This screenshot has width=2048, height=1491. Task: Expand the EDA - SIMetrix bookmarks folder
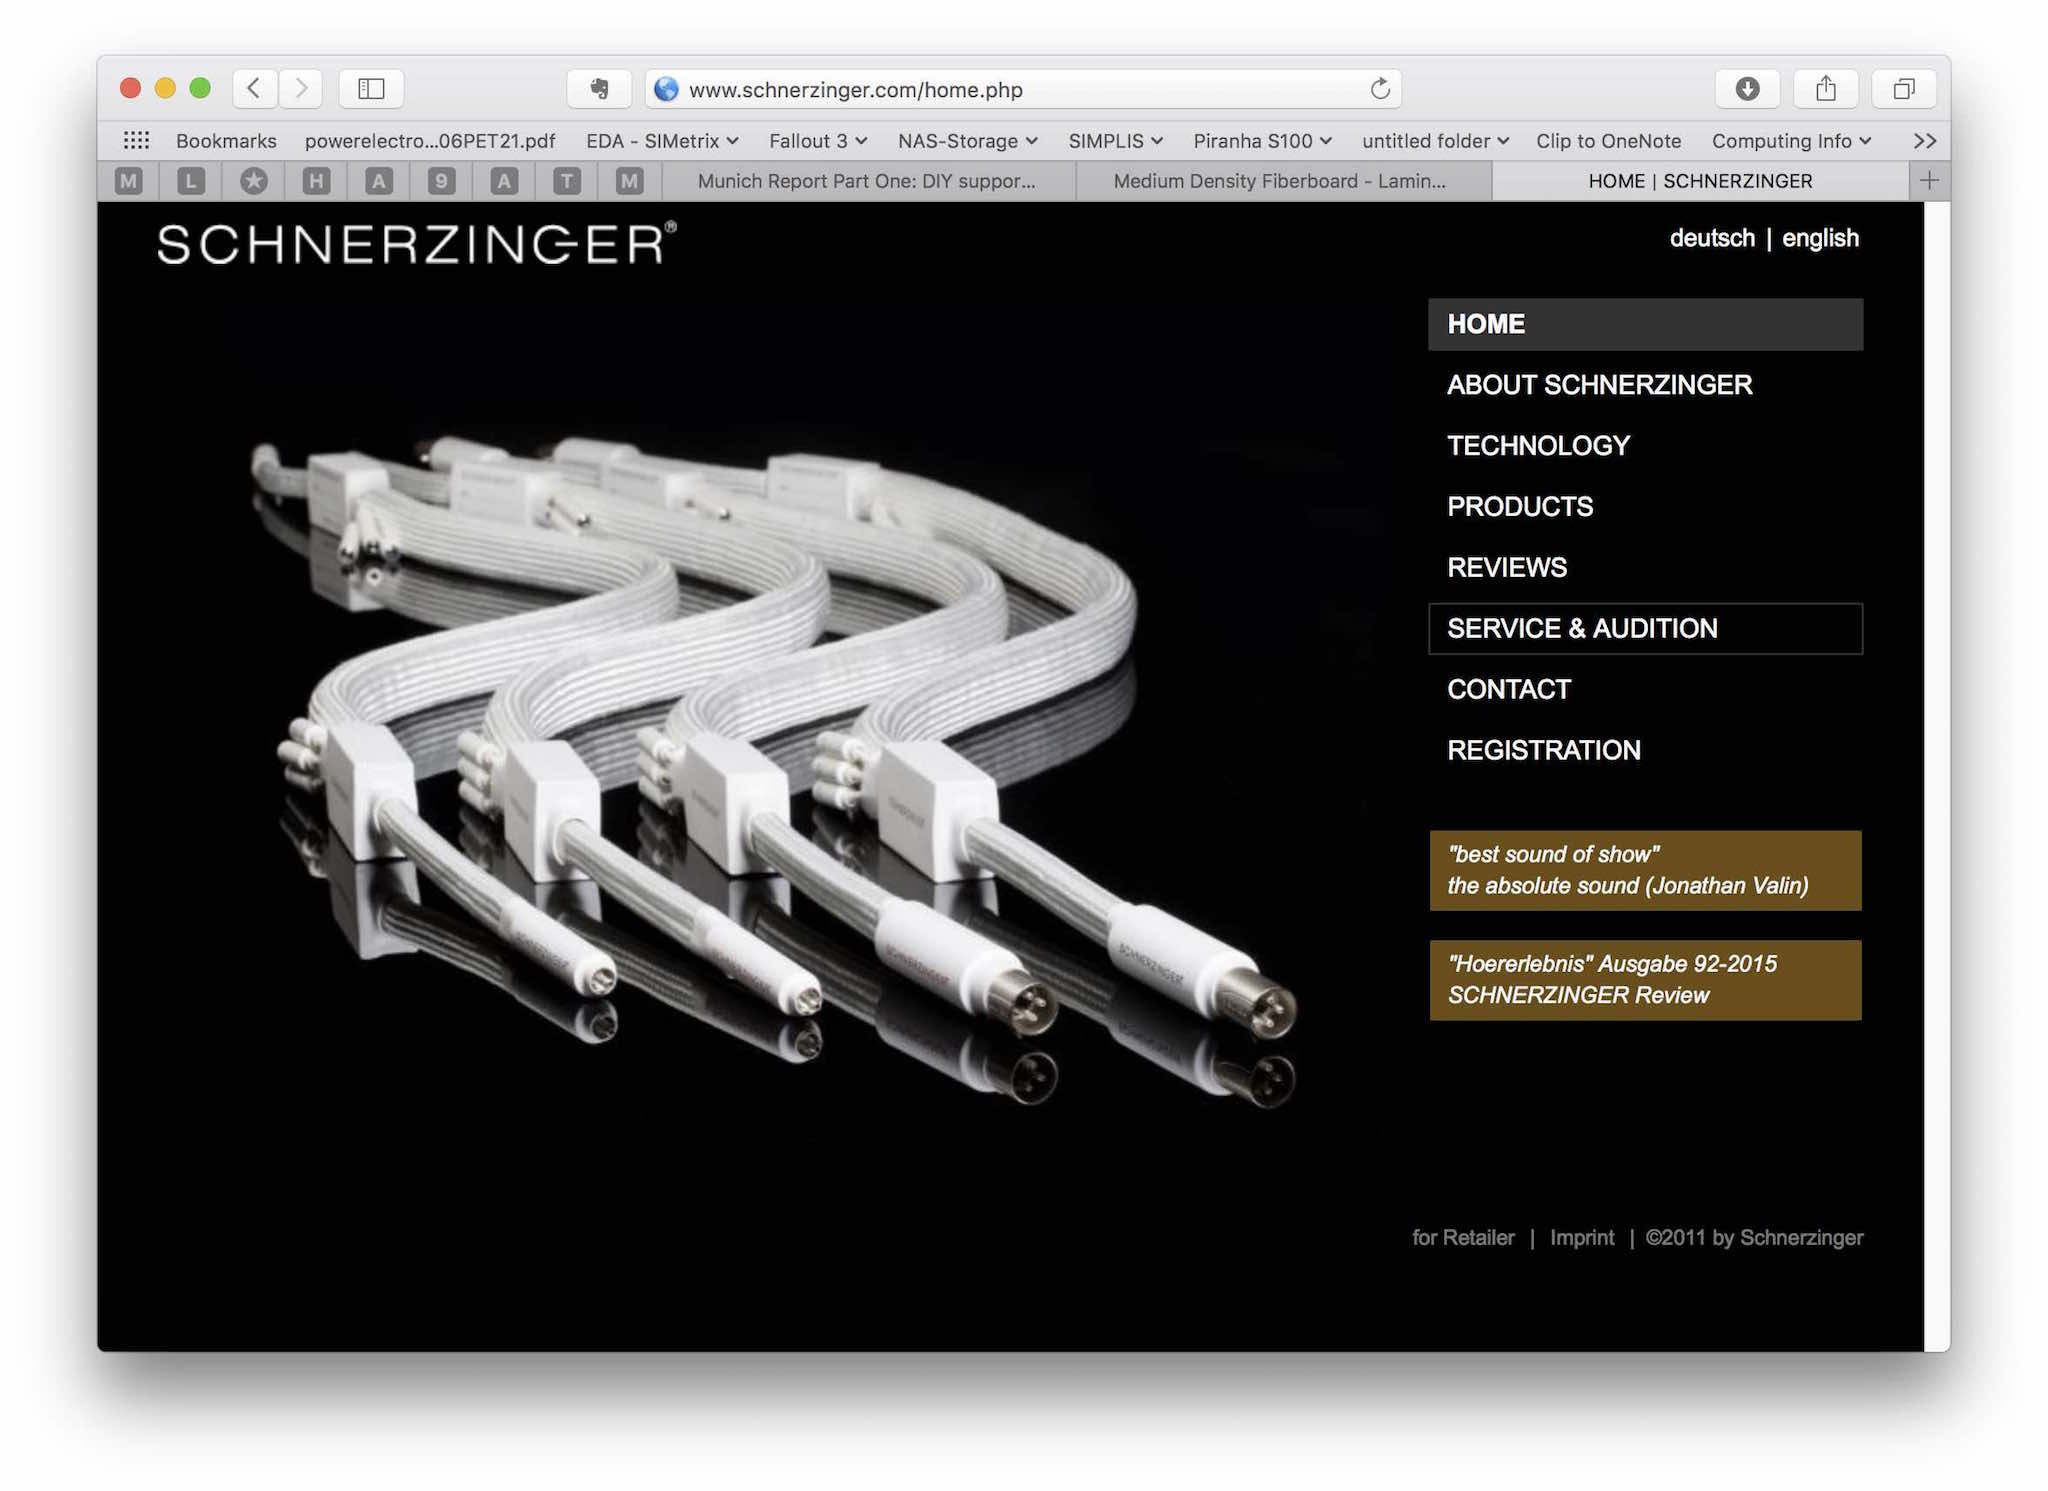click(662, 141)
